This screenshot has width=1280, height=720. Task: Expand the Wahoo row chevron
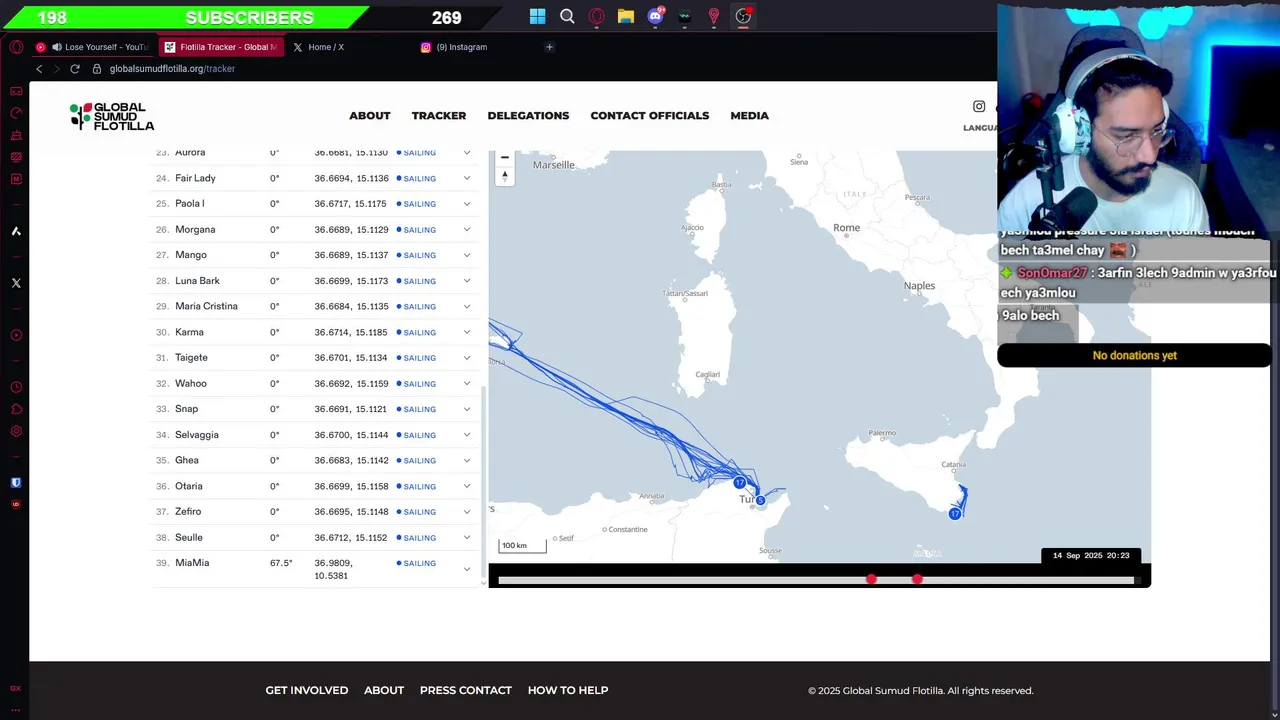(467, 383)
